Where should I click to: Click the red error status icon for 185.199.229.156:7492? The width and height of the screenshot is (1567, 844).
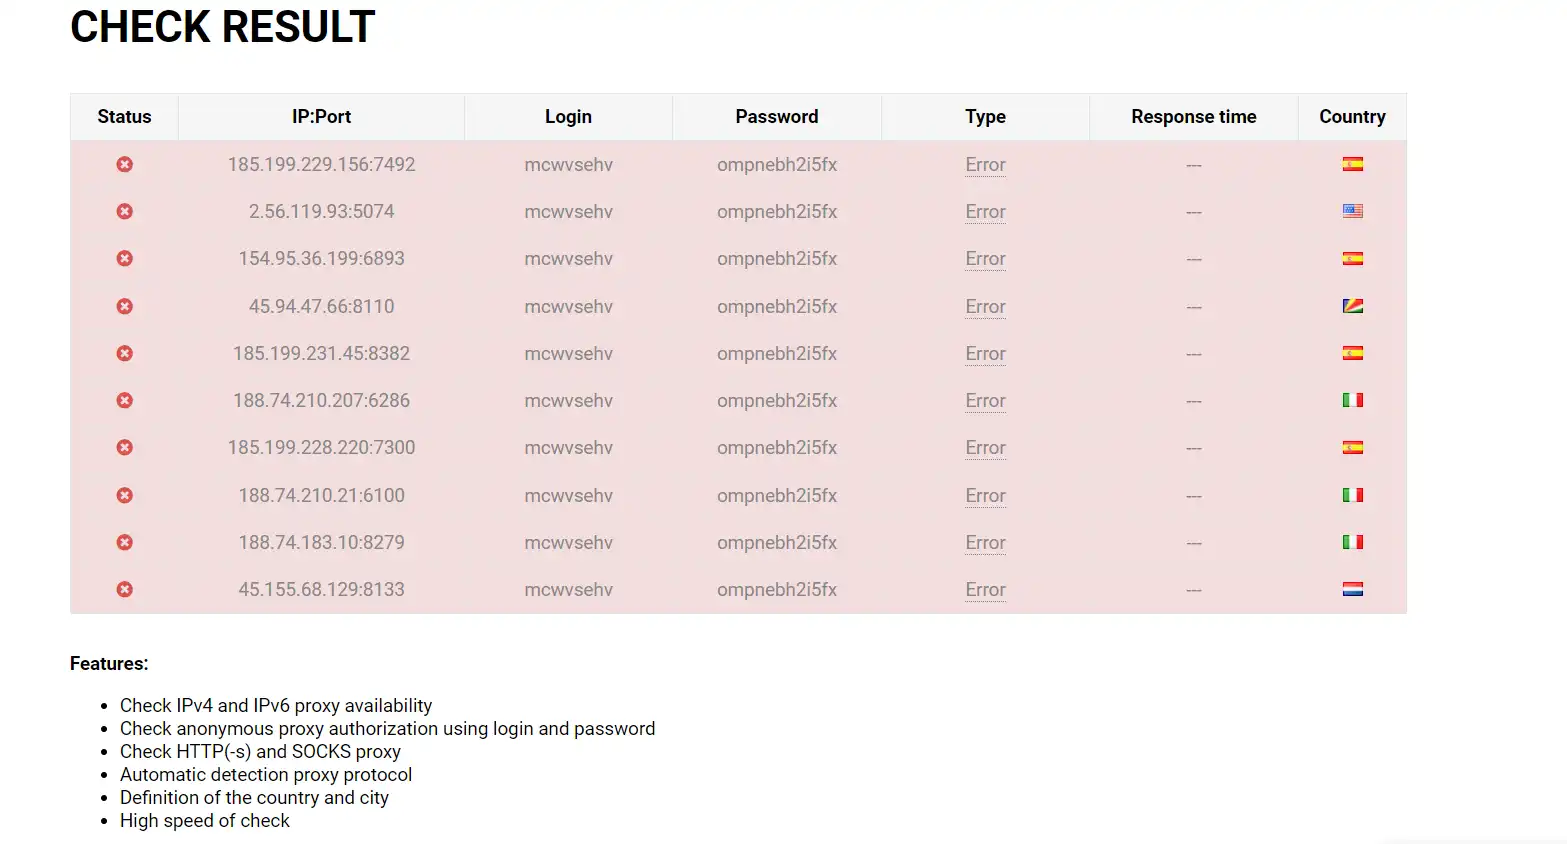point(124,164)
